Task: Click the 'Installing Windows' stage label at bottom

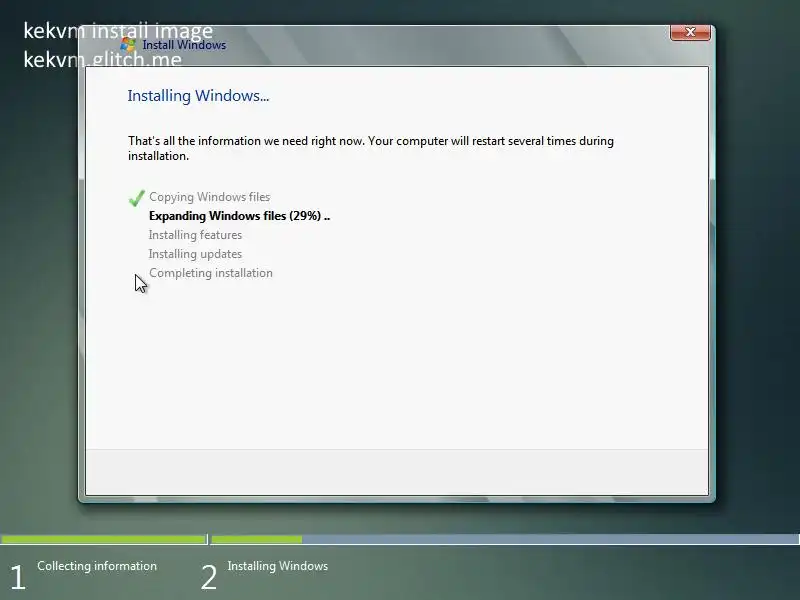Action: (x=278, y=566)
